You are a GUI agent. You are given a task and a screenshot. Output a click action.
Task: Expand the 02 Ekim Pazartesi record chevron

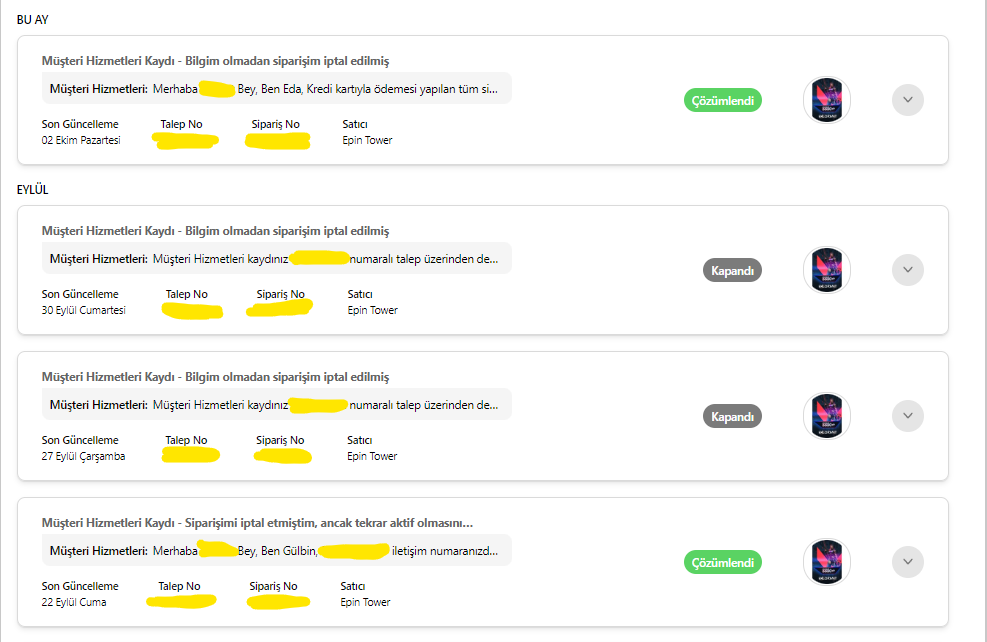(907, 100)
